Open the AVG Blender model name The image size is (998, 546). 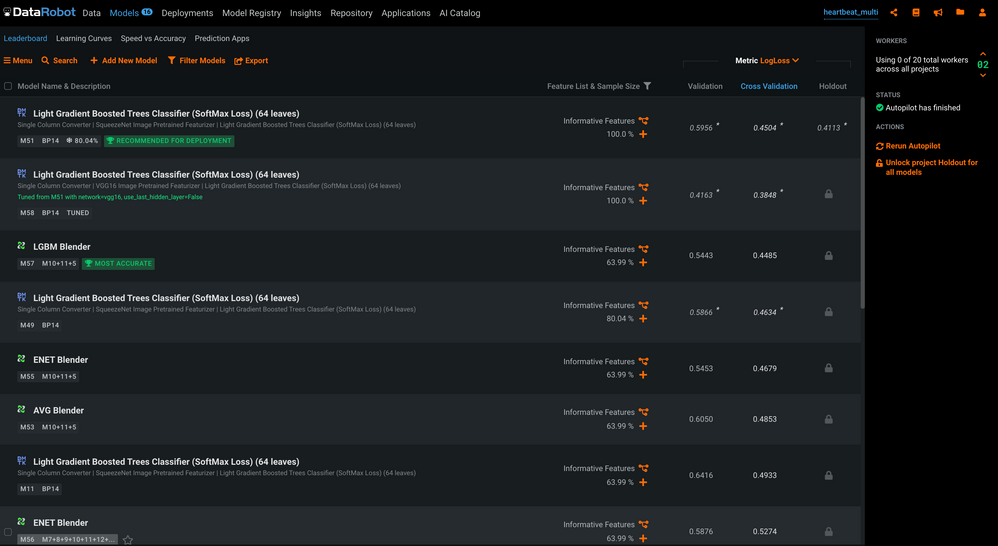(x=59, y=410)
